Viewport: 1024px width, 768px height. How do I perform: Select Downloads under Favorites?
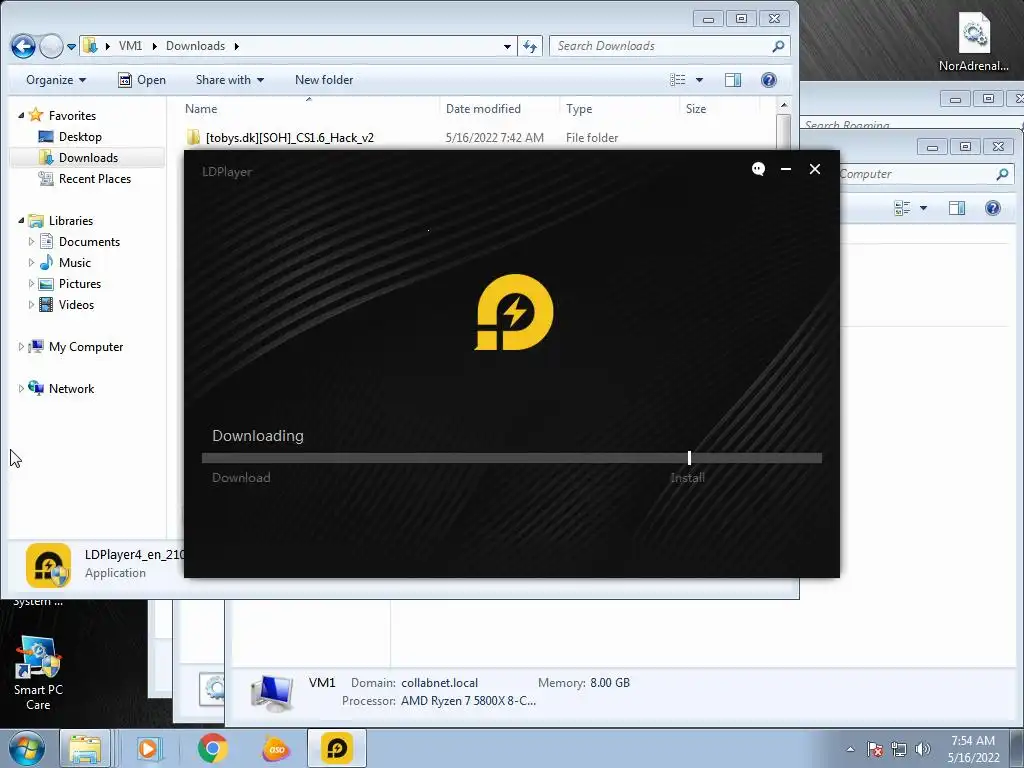pyautogui.click(x=88, y=157)
